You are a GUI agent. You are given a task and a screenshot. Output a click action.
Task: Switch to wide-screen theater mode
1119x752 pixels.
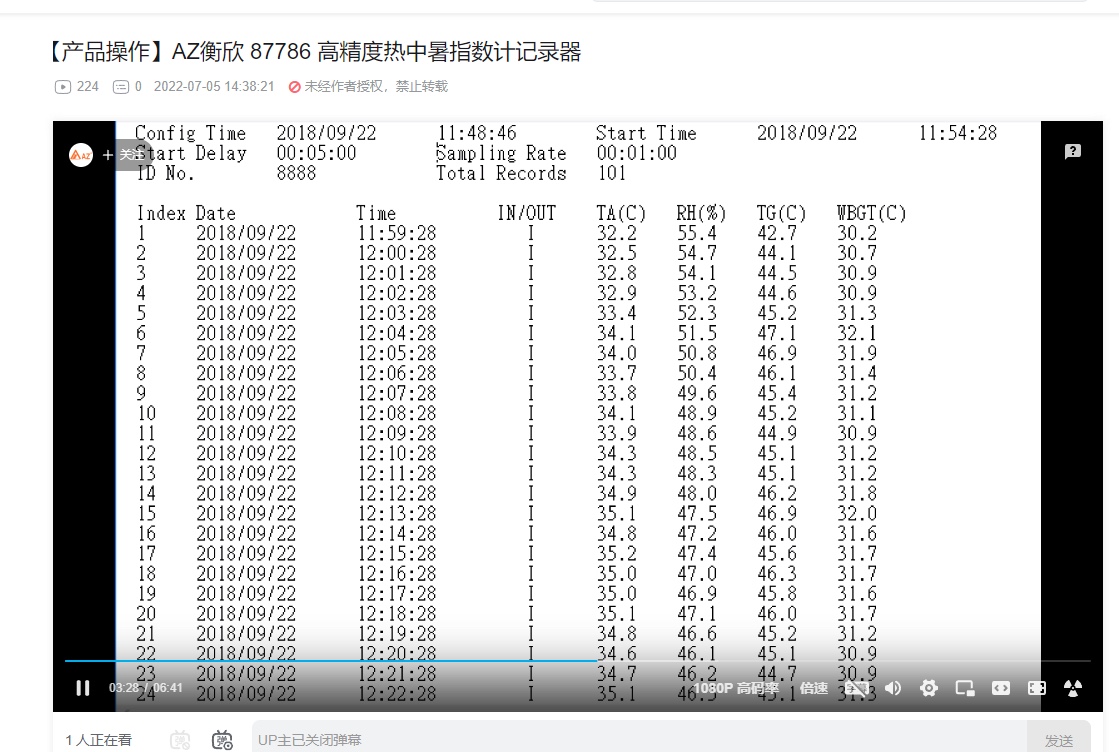[x=1001, y=688]
